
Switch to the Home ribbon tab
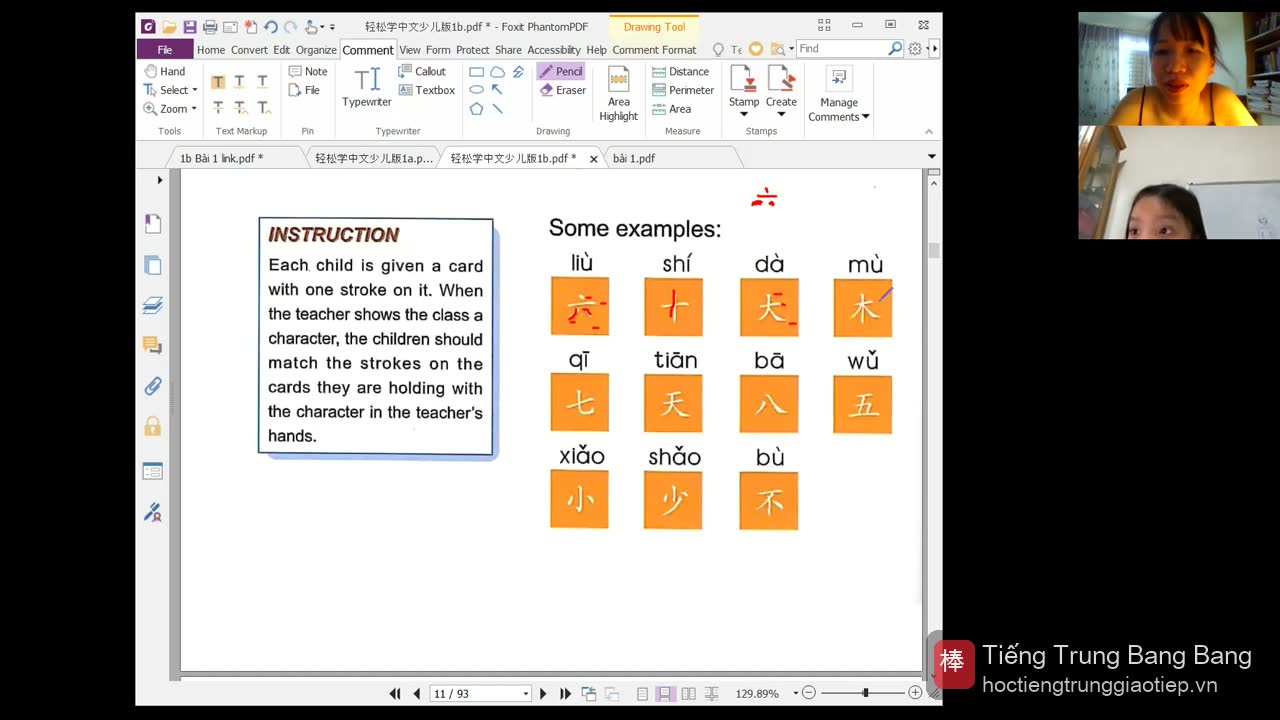(211, 50)
